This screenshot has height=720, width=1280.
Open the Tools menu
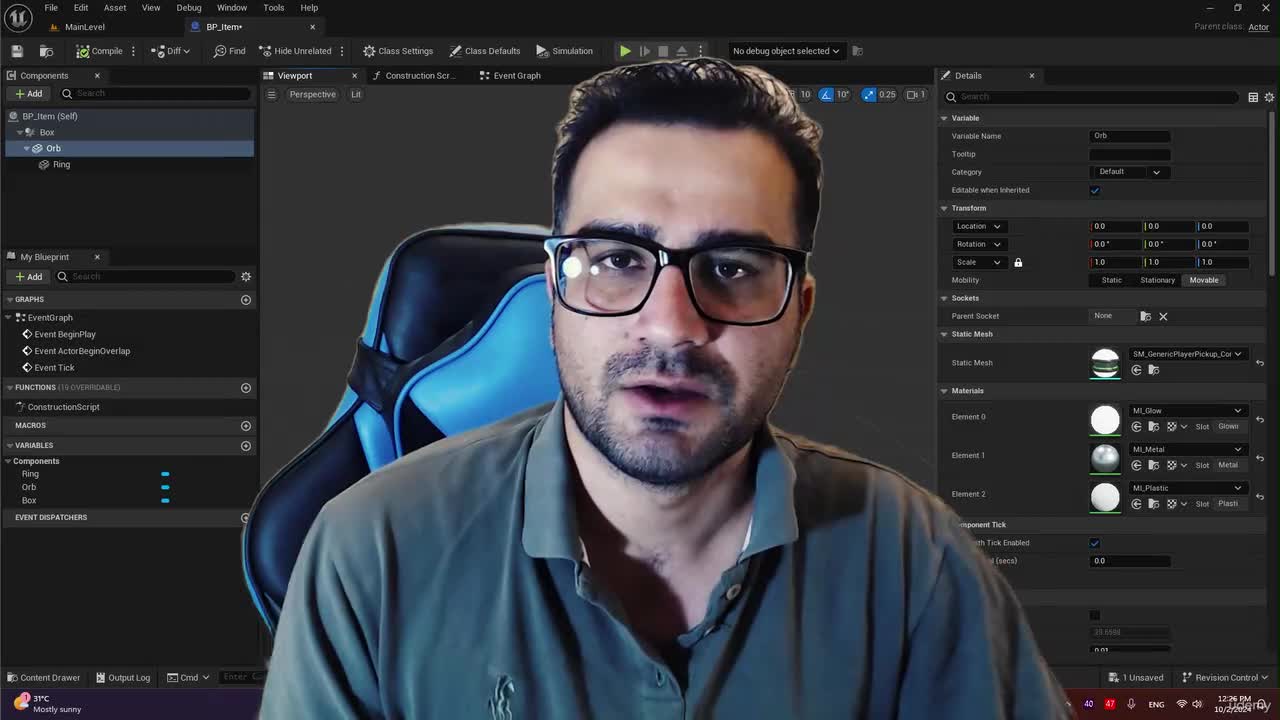[273, 8]
